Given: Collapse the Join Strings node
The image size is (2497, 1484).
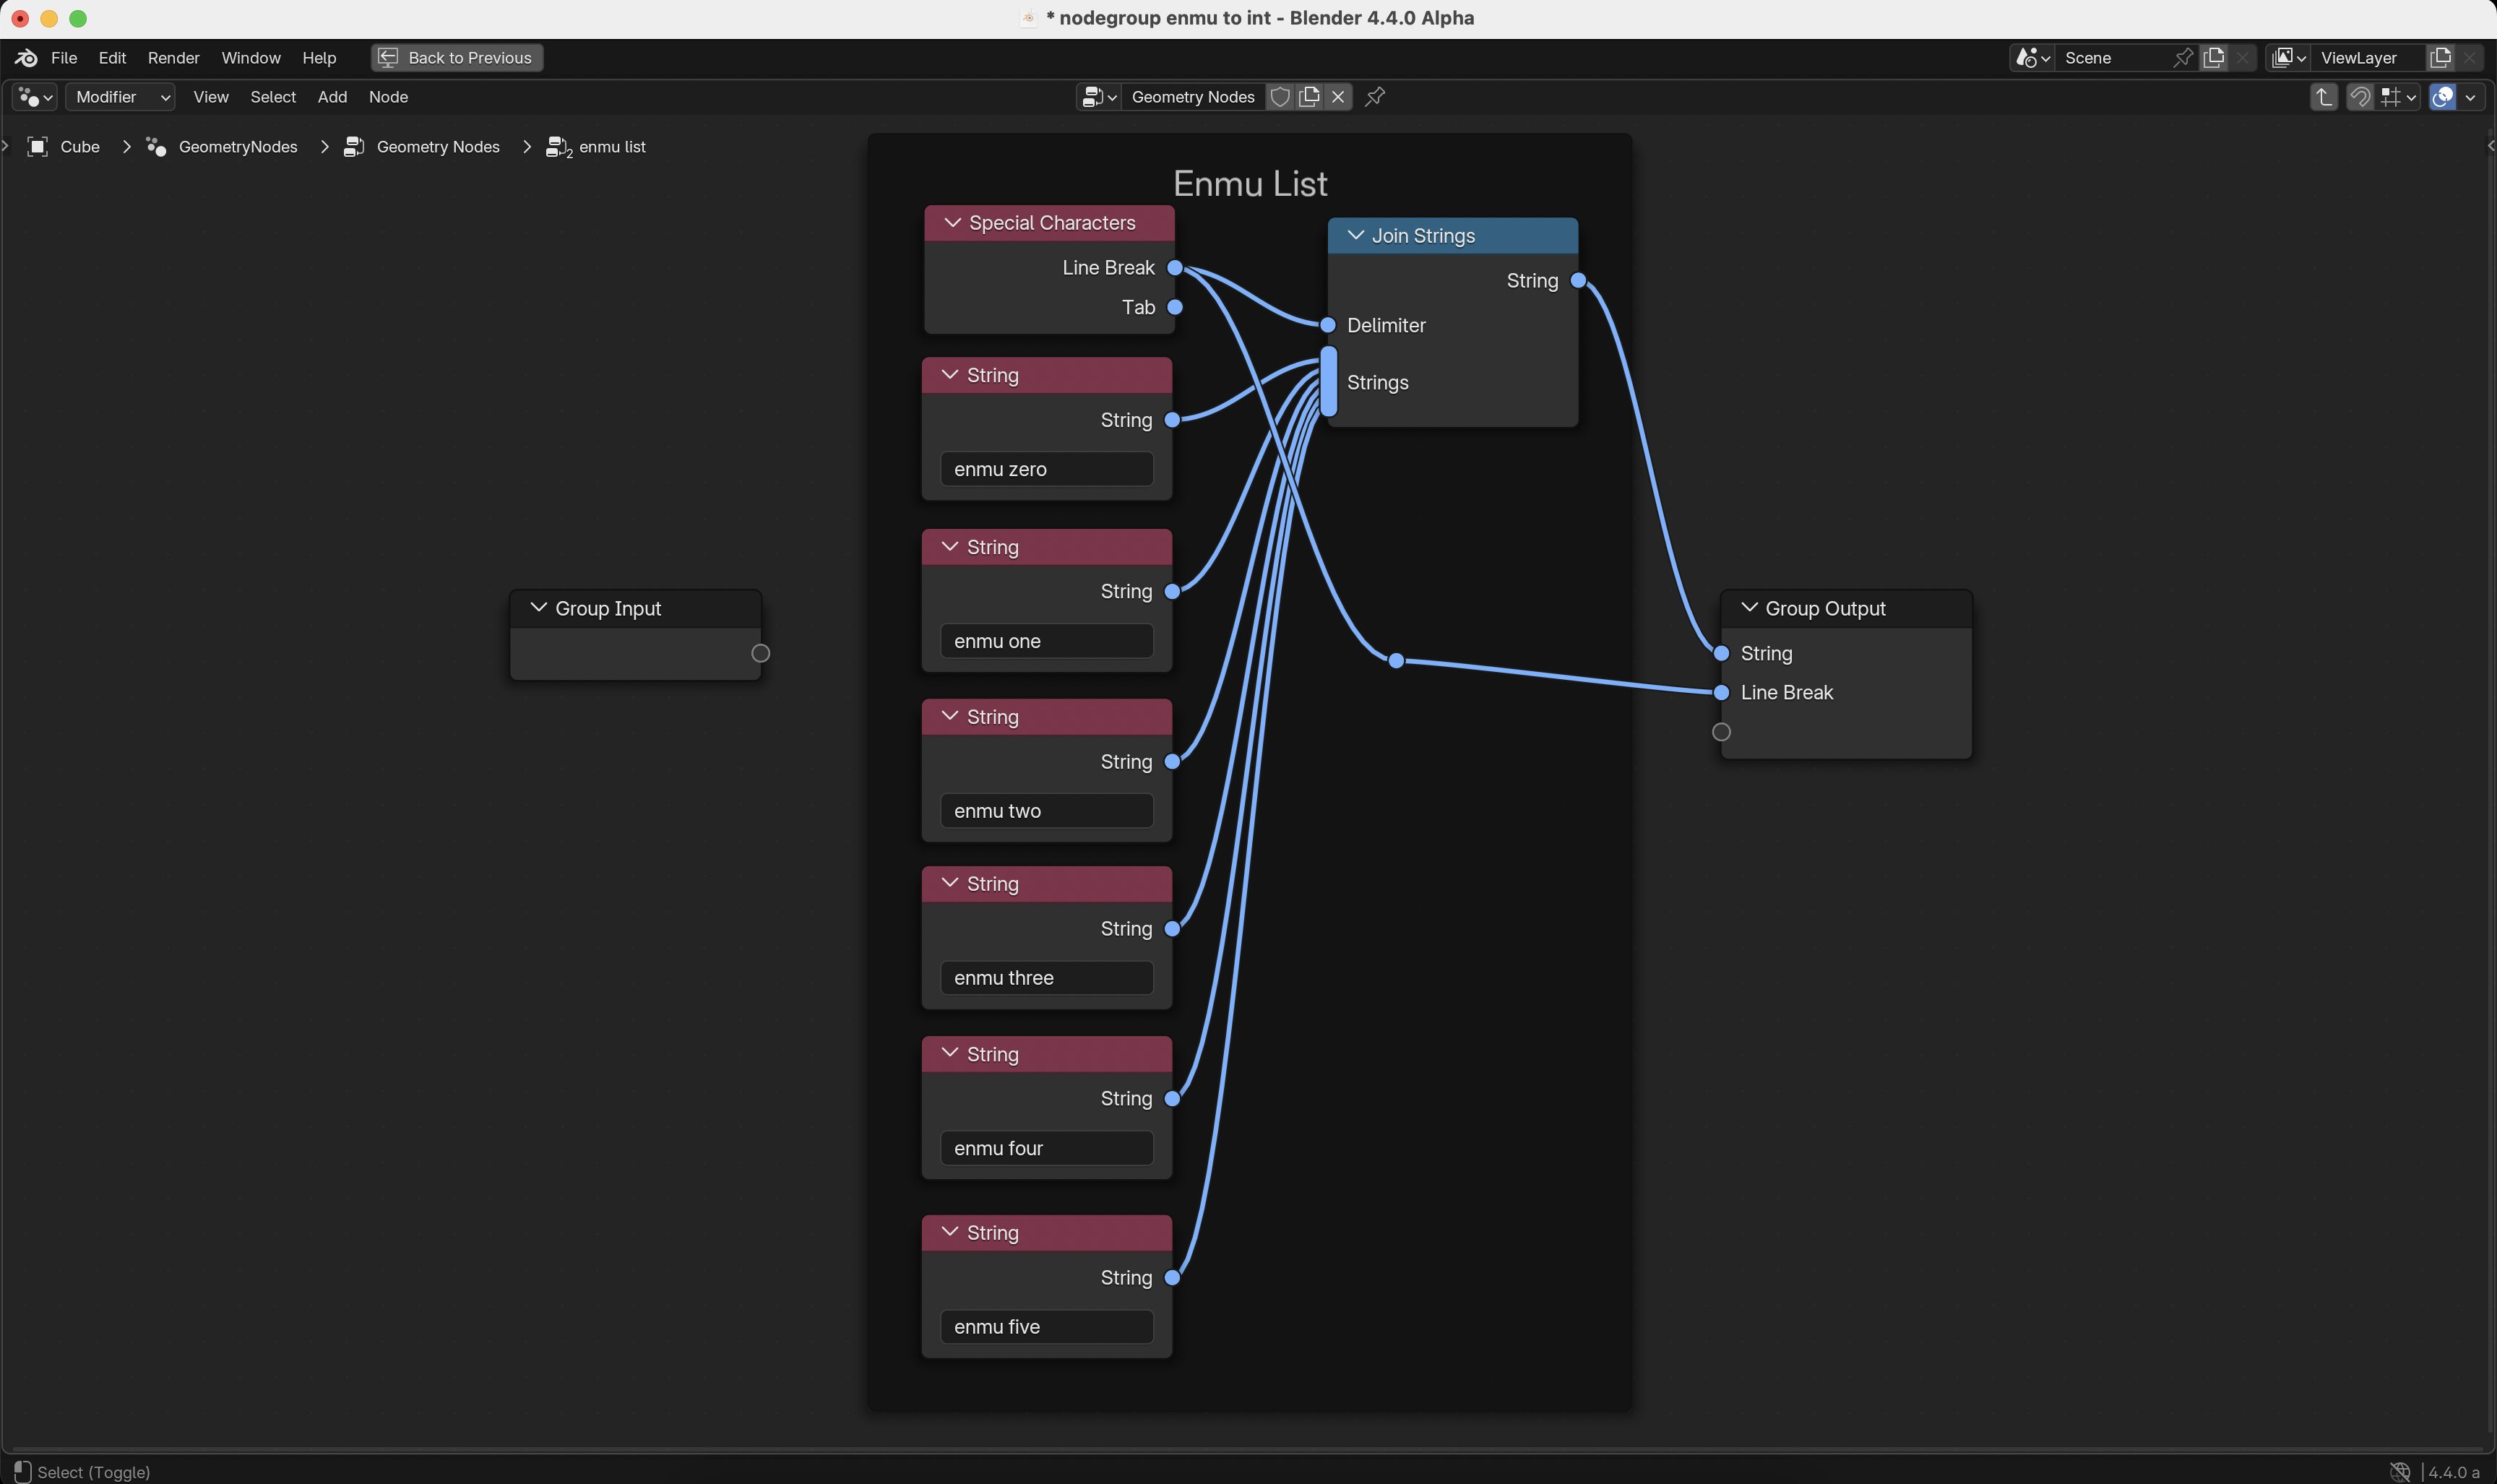Looking at the screenshot, I should (1356, 236).
